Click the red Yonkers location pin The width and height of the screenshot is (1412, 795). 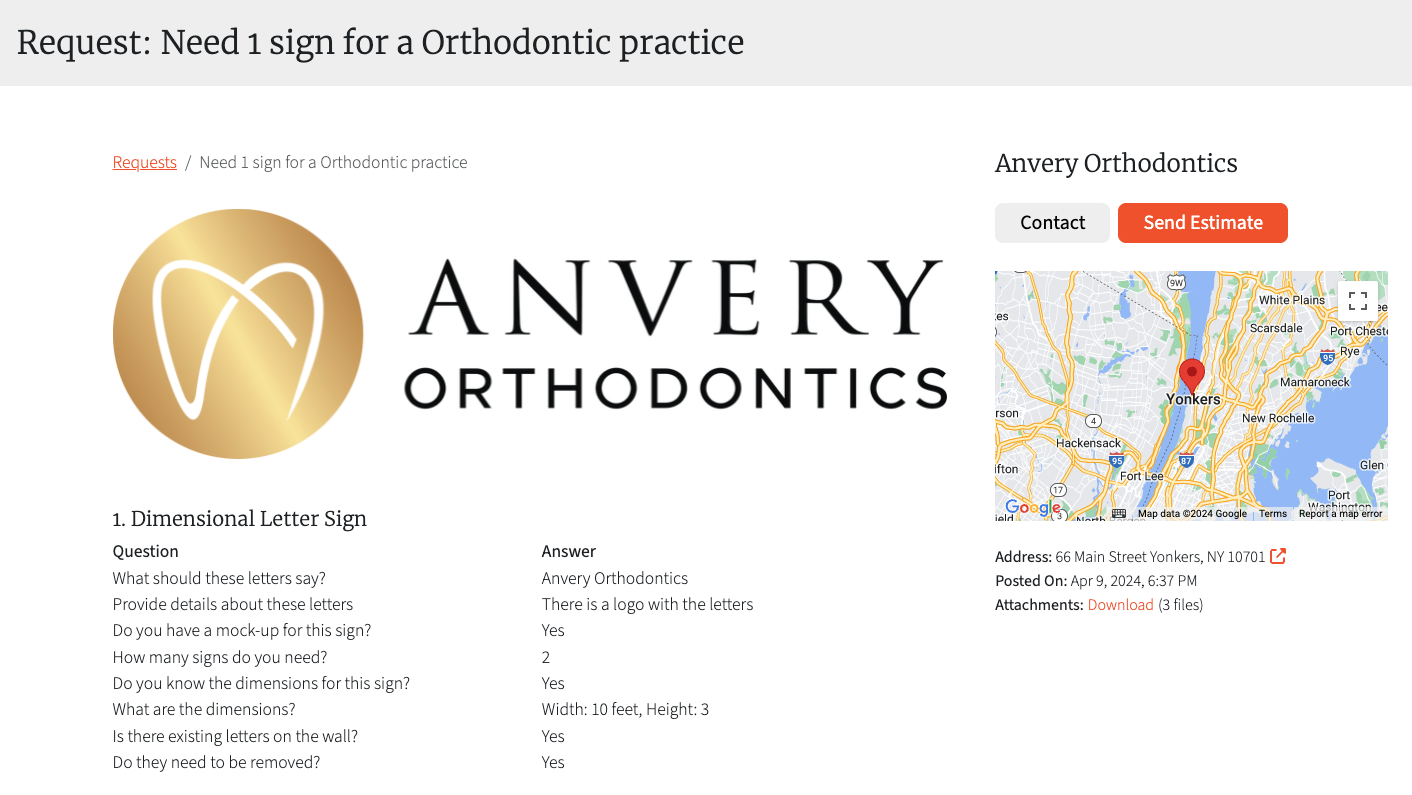tap(1191, 376)
